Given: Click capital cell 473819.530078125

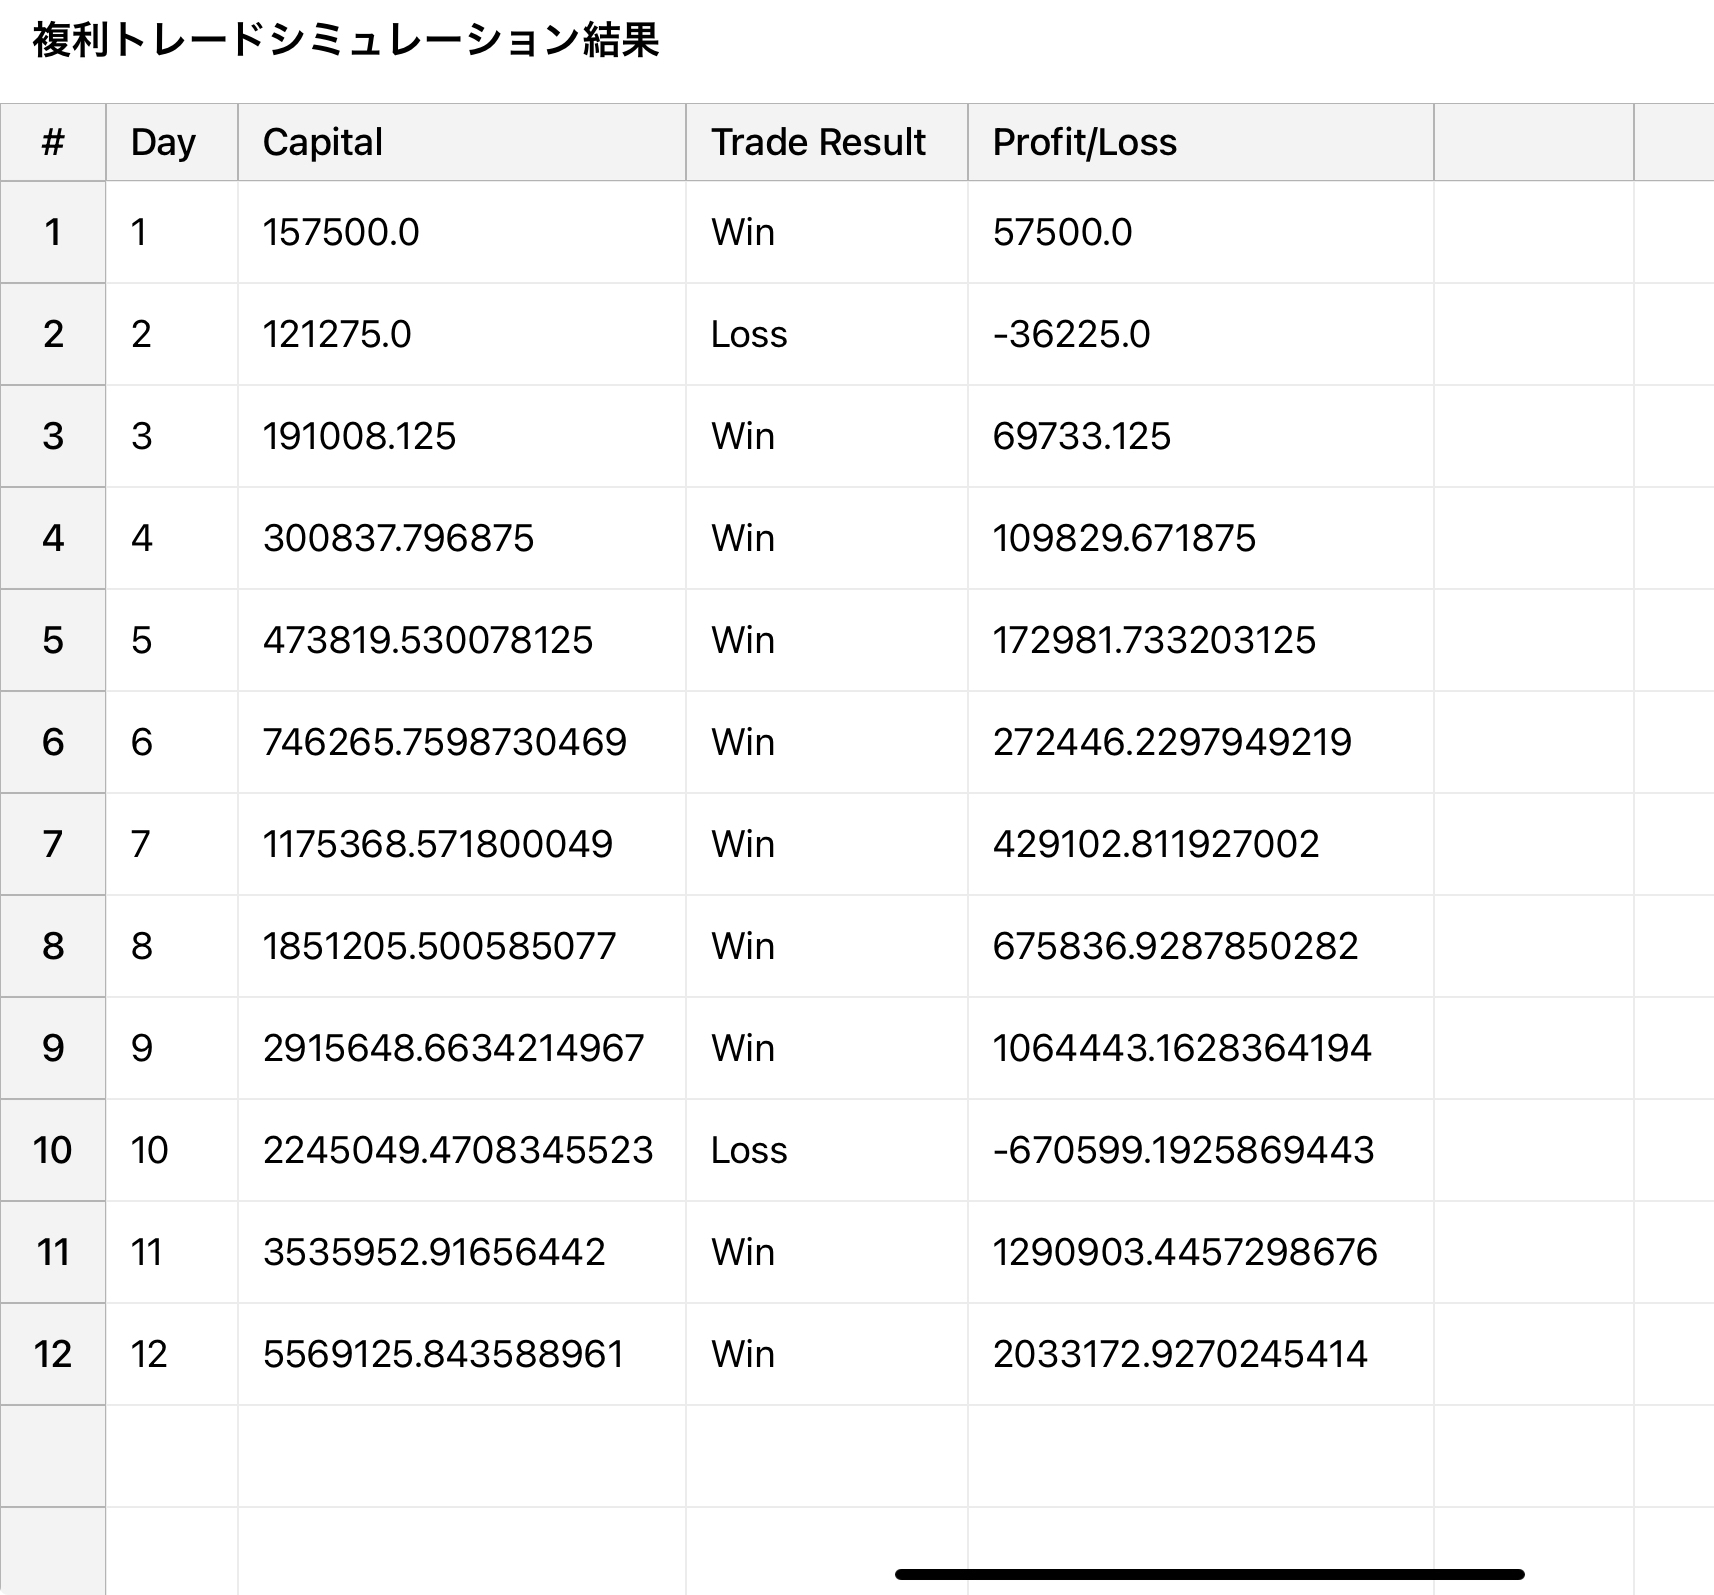Looking at the screenshot, I should pyautogui.click(x=428, y=640).
